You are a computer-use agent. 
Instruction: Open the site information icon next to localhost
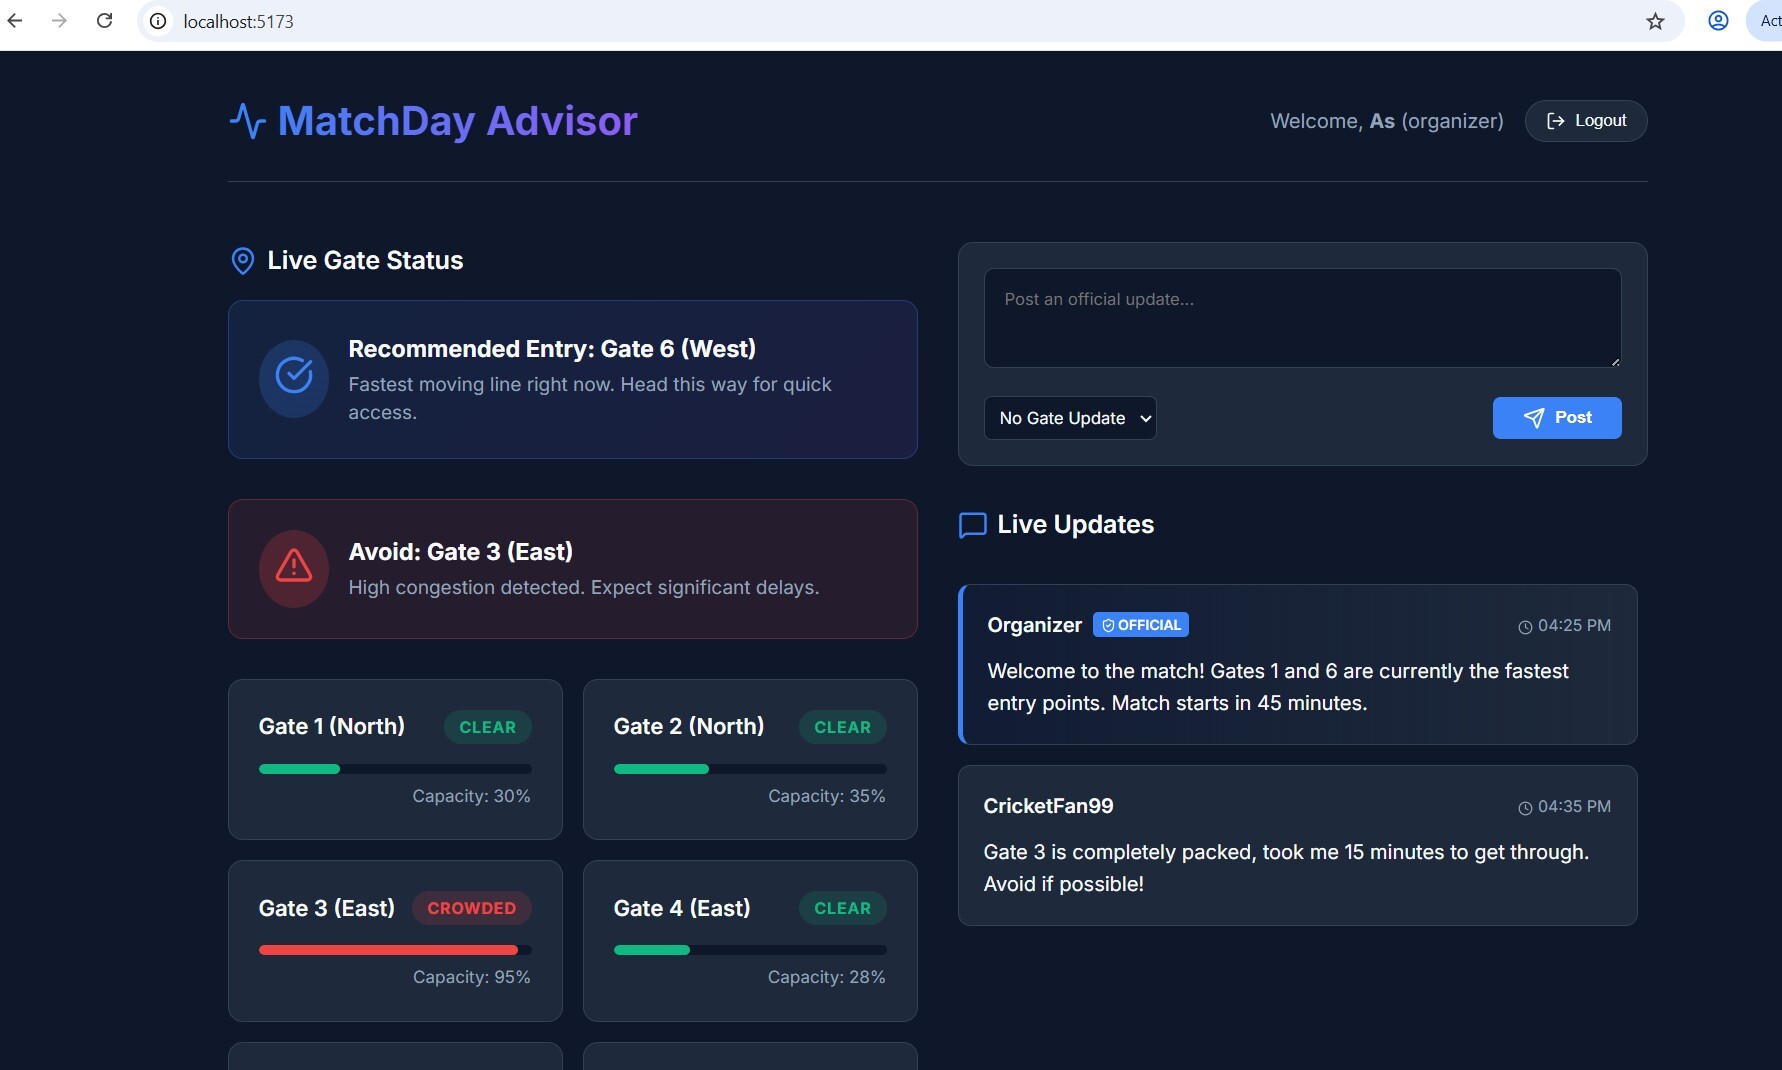(158, 21)
